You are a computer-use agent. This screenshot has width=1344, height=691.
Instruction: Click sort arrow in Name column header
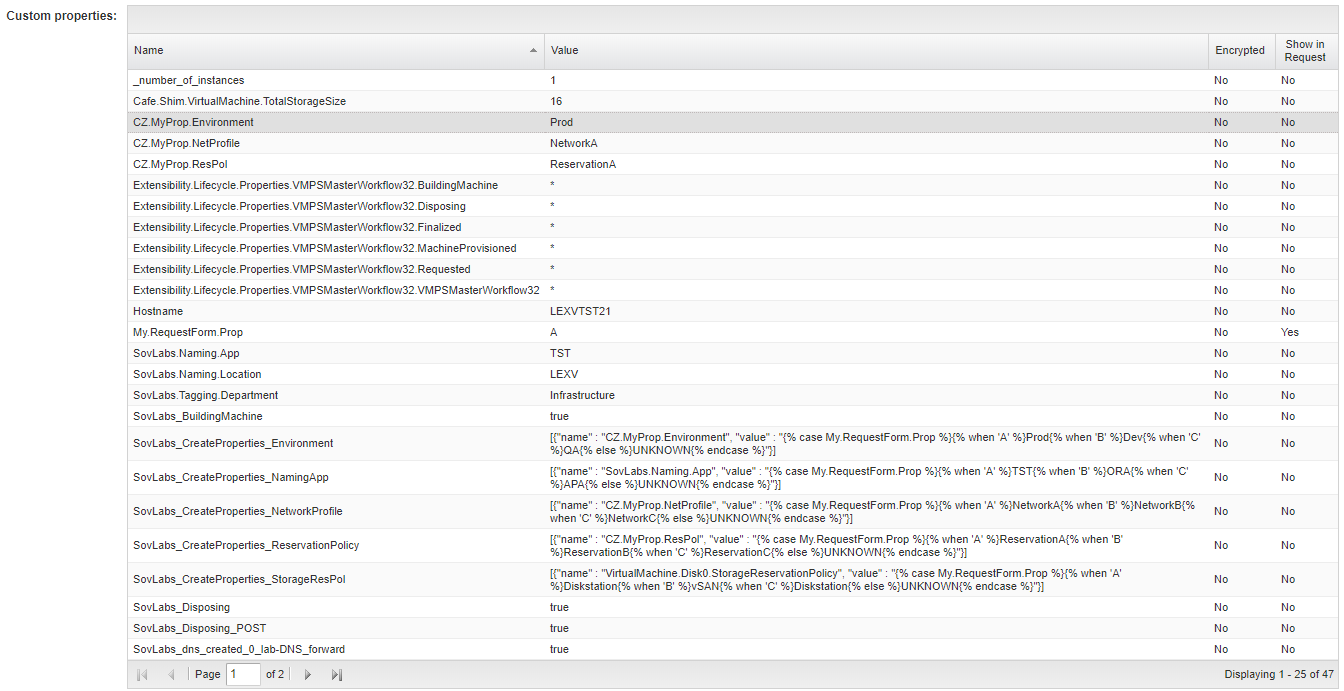(x=533, y=51)
